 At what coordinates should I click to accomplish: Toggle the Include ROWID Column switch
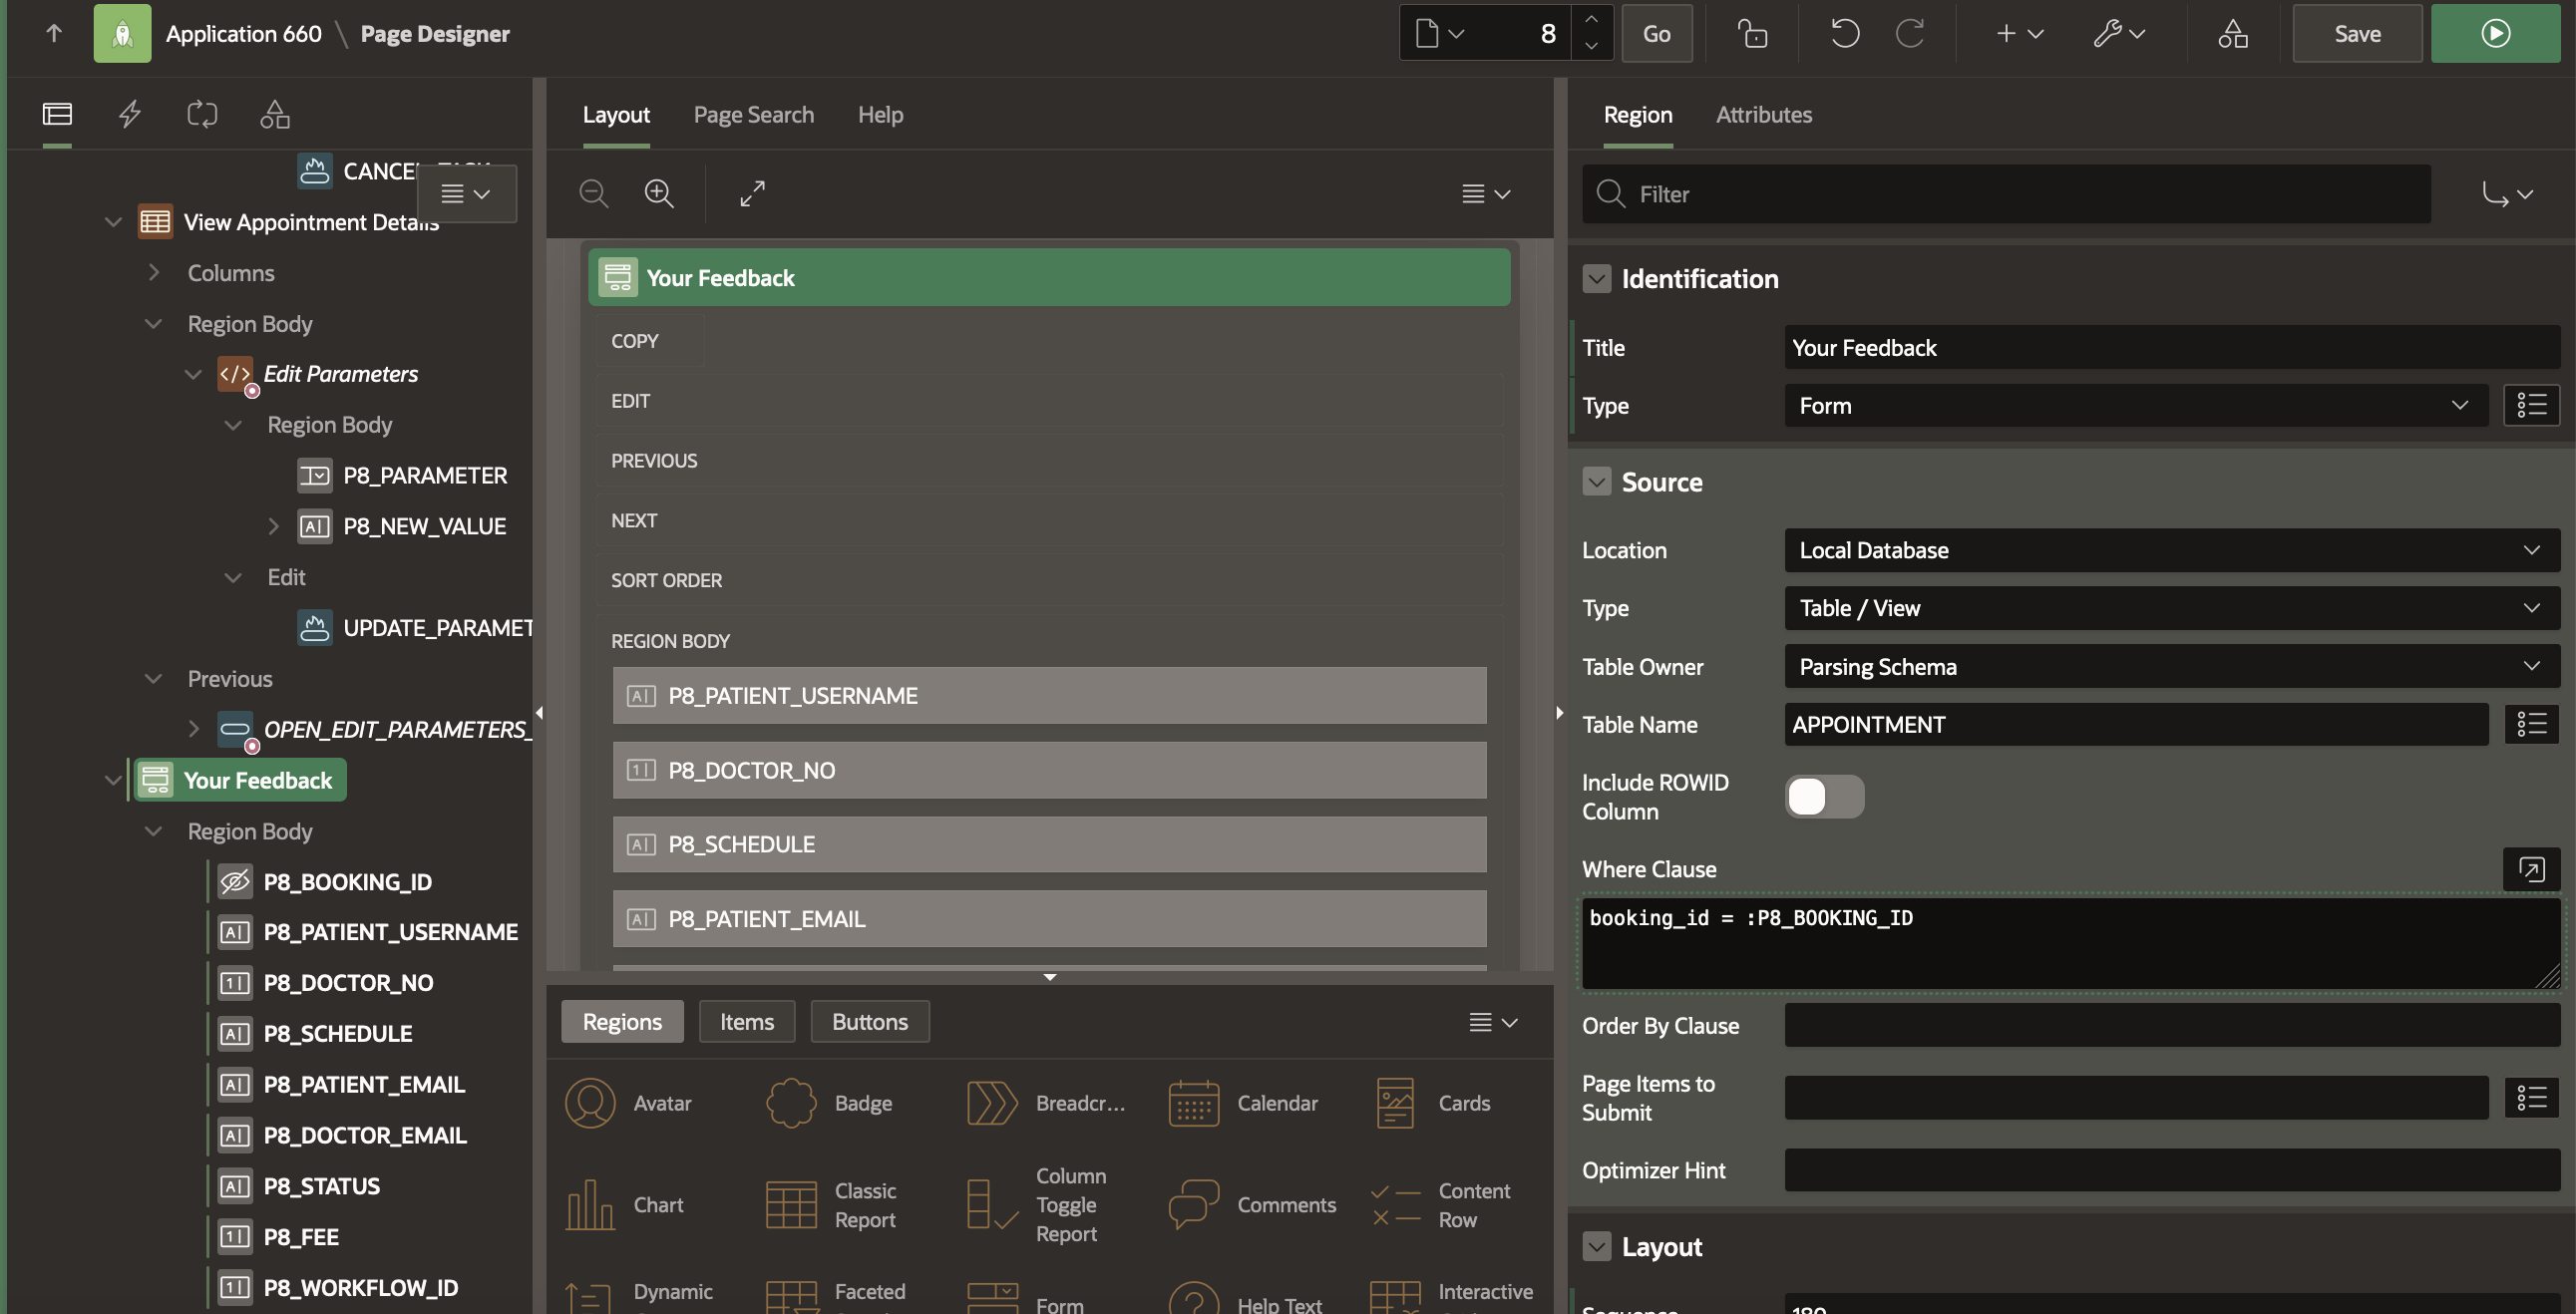(x=1824, y=796)
